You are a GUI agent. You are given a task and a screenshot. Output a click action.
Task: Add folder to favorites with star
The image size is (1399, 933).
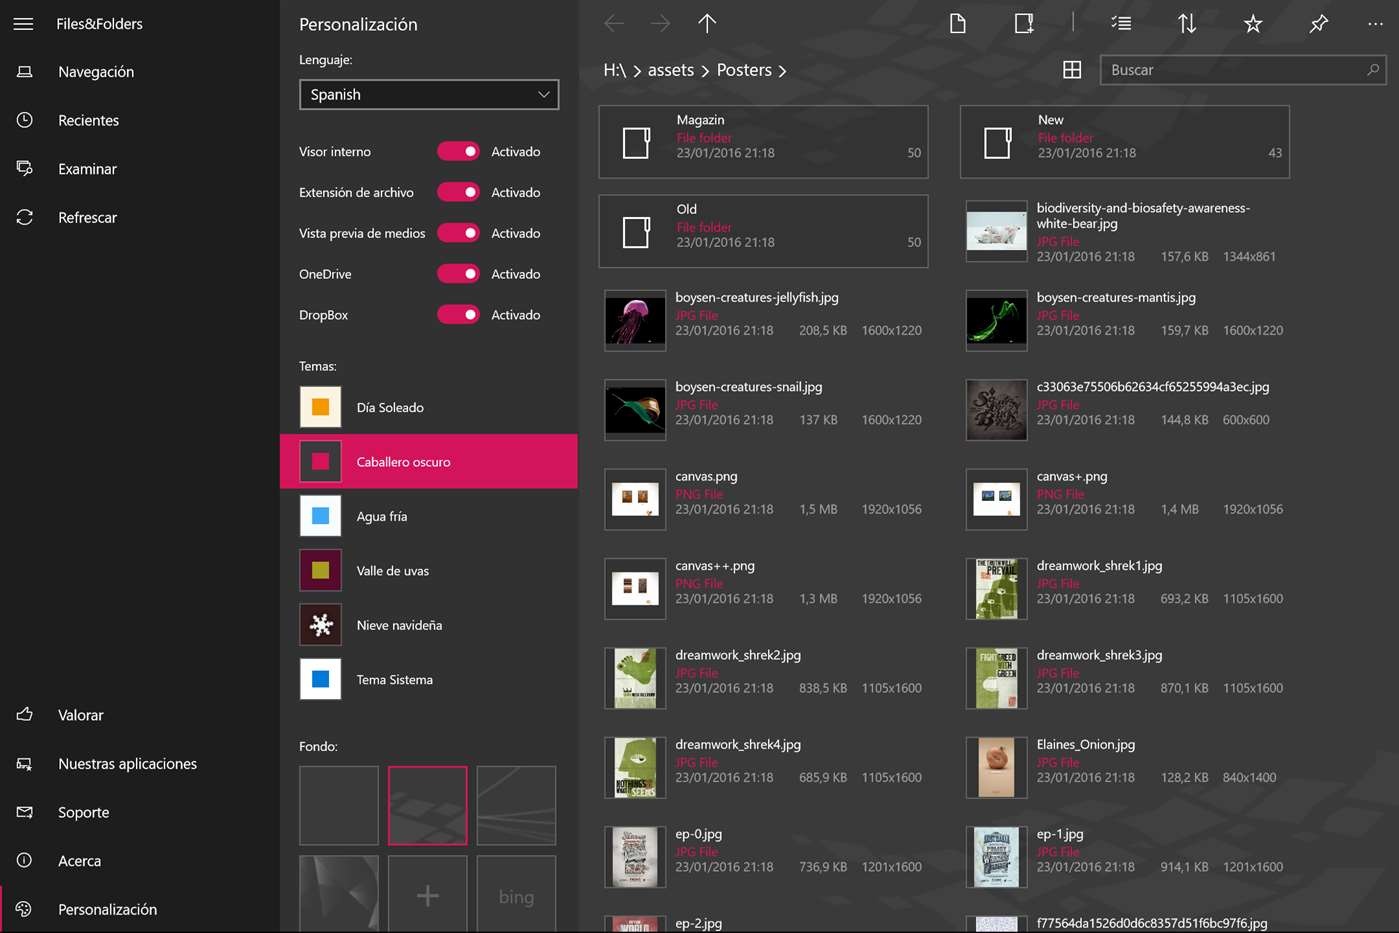point(1253,23)
